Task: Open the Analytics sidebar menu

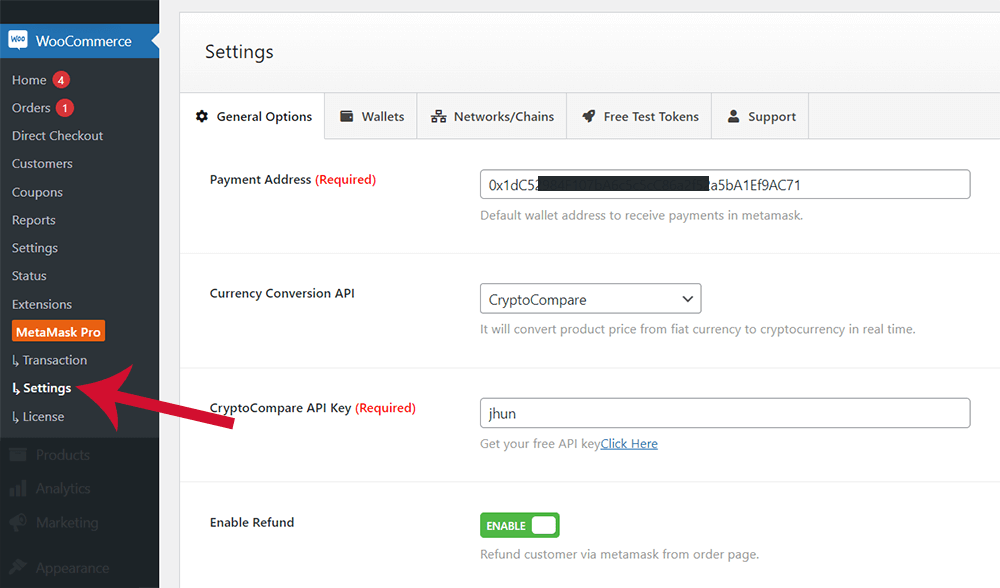Action: (x=63, y=489)
